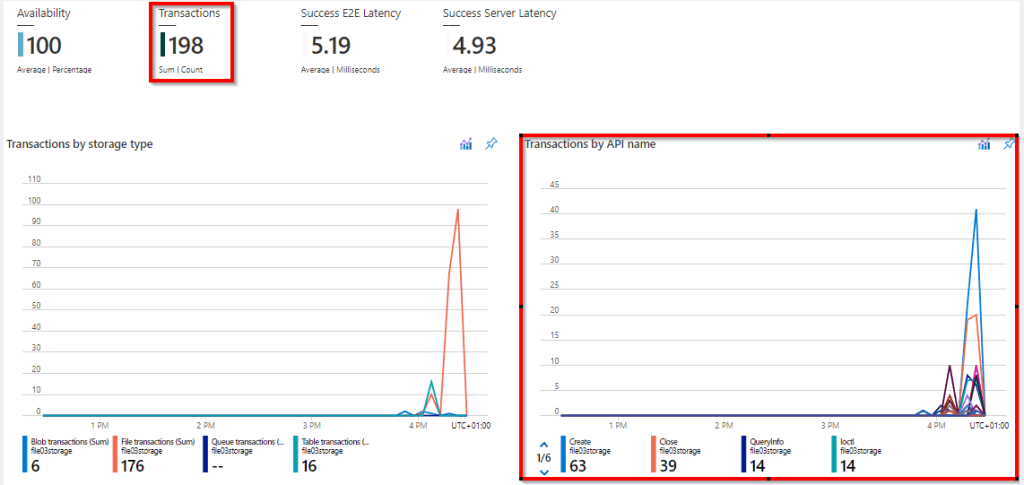Image resolution: width=1024 pixels, height=485 pixels.
Task: Open metrics icon for storage type chart
Action: (466, 145)
